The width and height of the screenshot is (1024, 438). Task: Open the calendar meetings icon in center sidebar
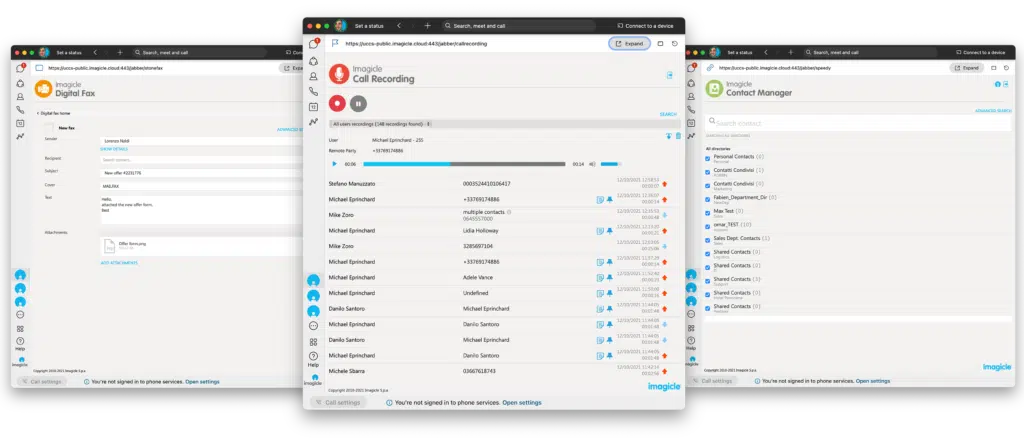pyautogui.click(x=313, y=106)
